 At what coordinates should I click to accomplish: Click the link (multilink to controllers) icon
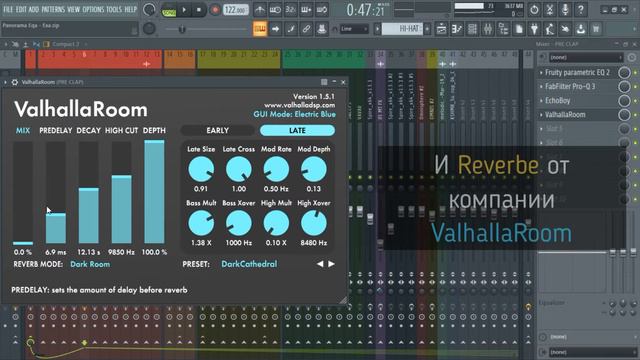tap(306, 29)
